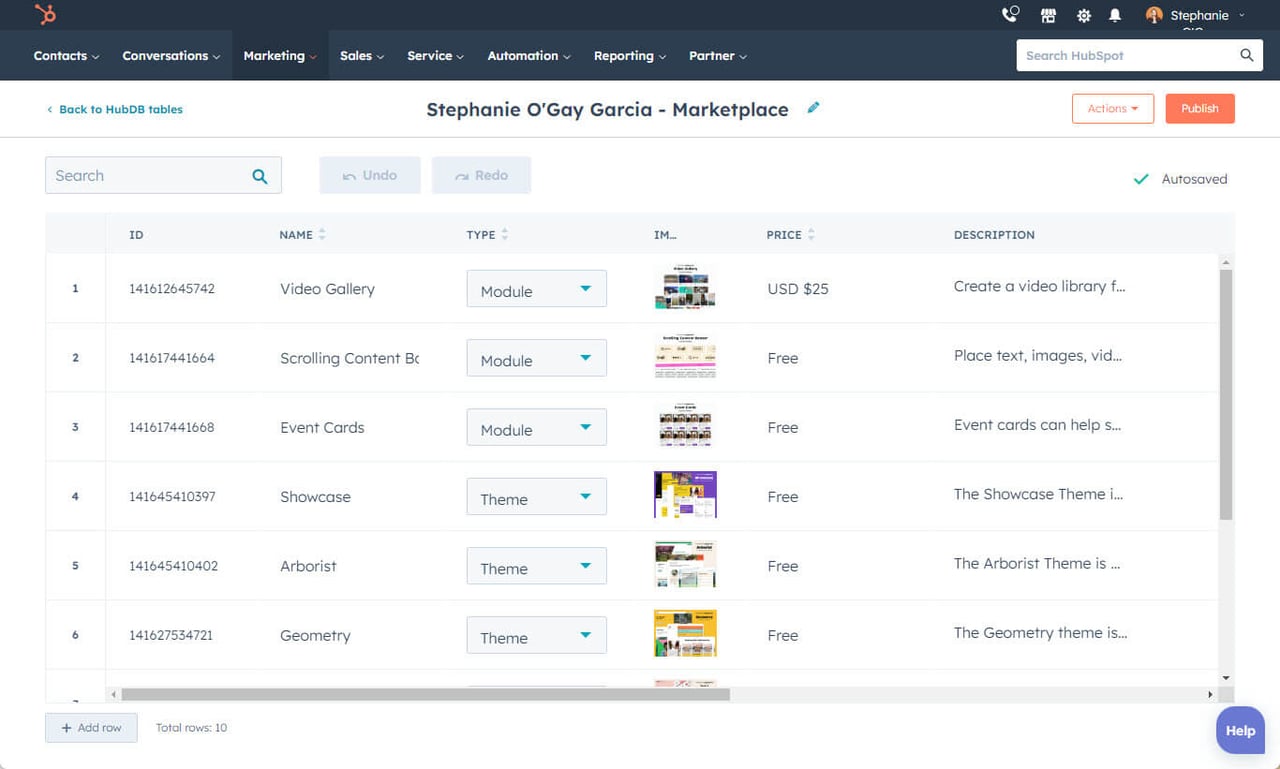Click the Scrolling Content image thumbnail

685,356
